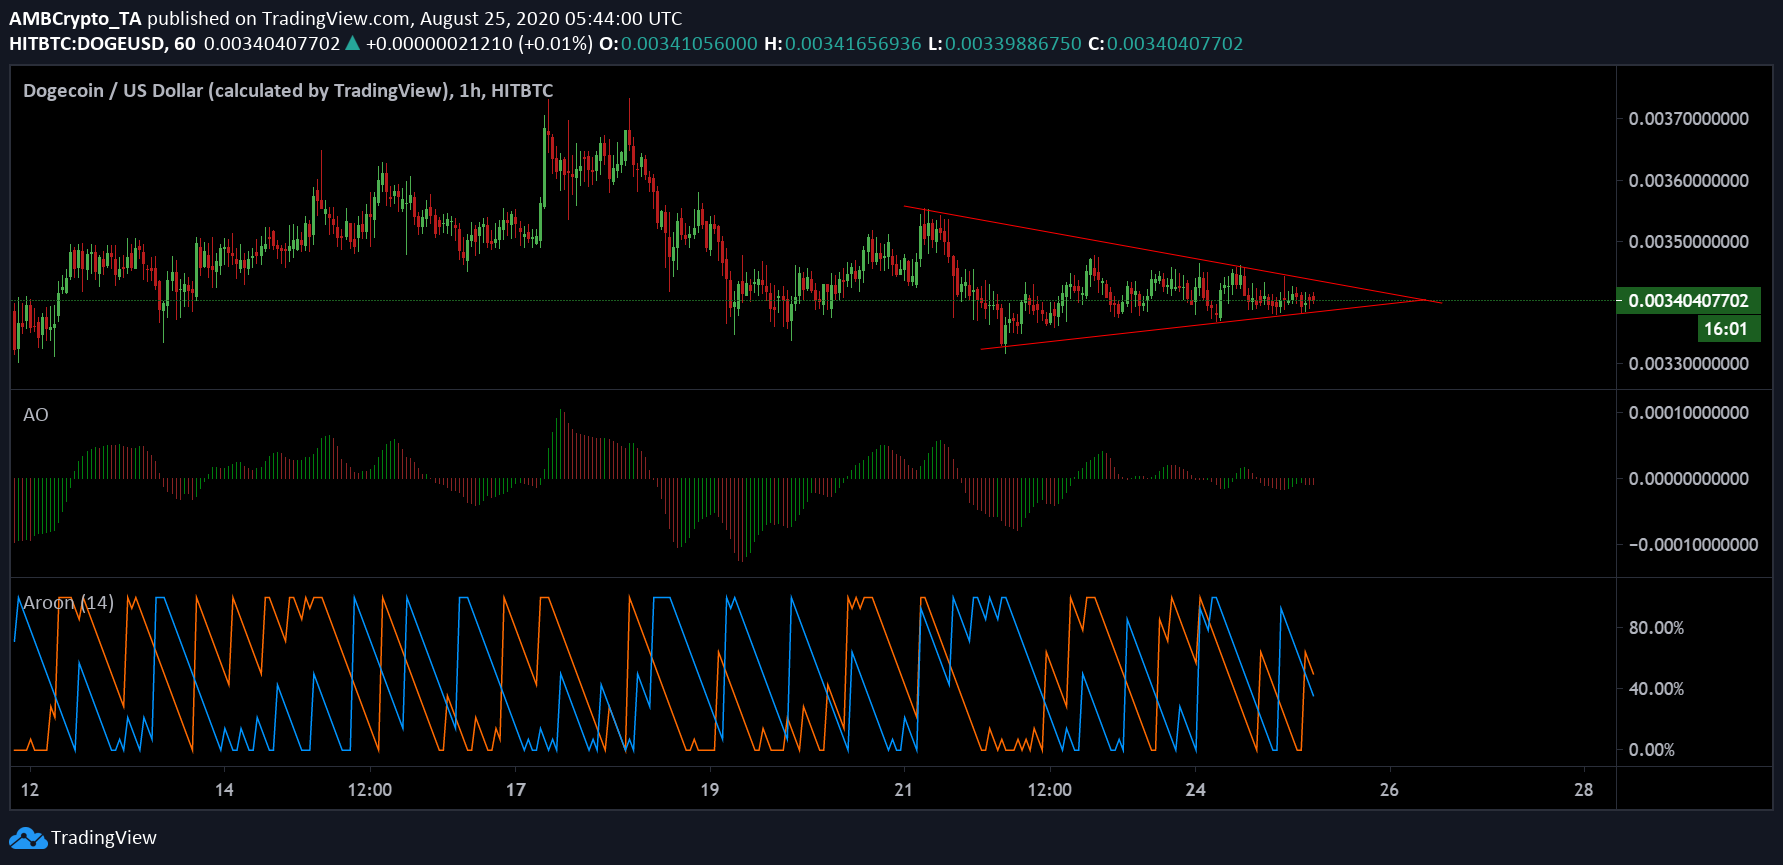The width and height of the screenshot is (1783, 865).
Task: Click the High value in the OHLC header
Action: 853,44
